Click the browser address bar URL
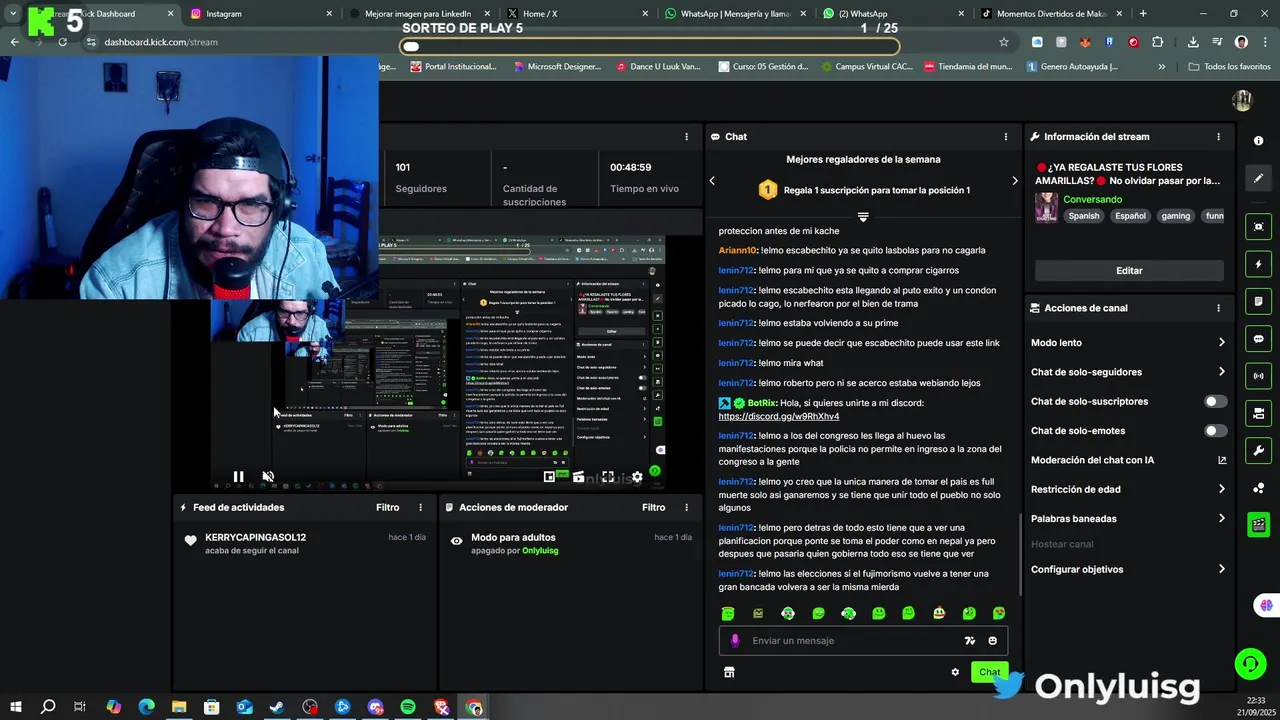 click(161, 42)
